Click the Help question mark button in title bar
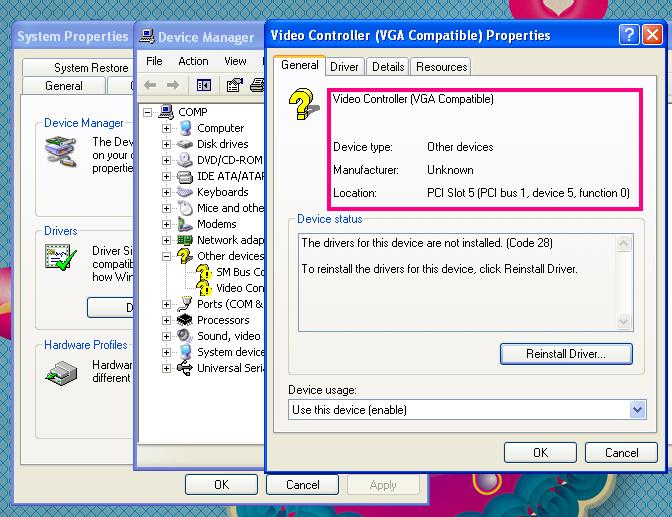The image size is (672, 517). (x=629, y=35)
